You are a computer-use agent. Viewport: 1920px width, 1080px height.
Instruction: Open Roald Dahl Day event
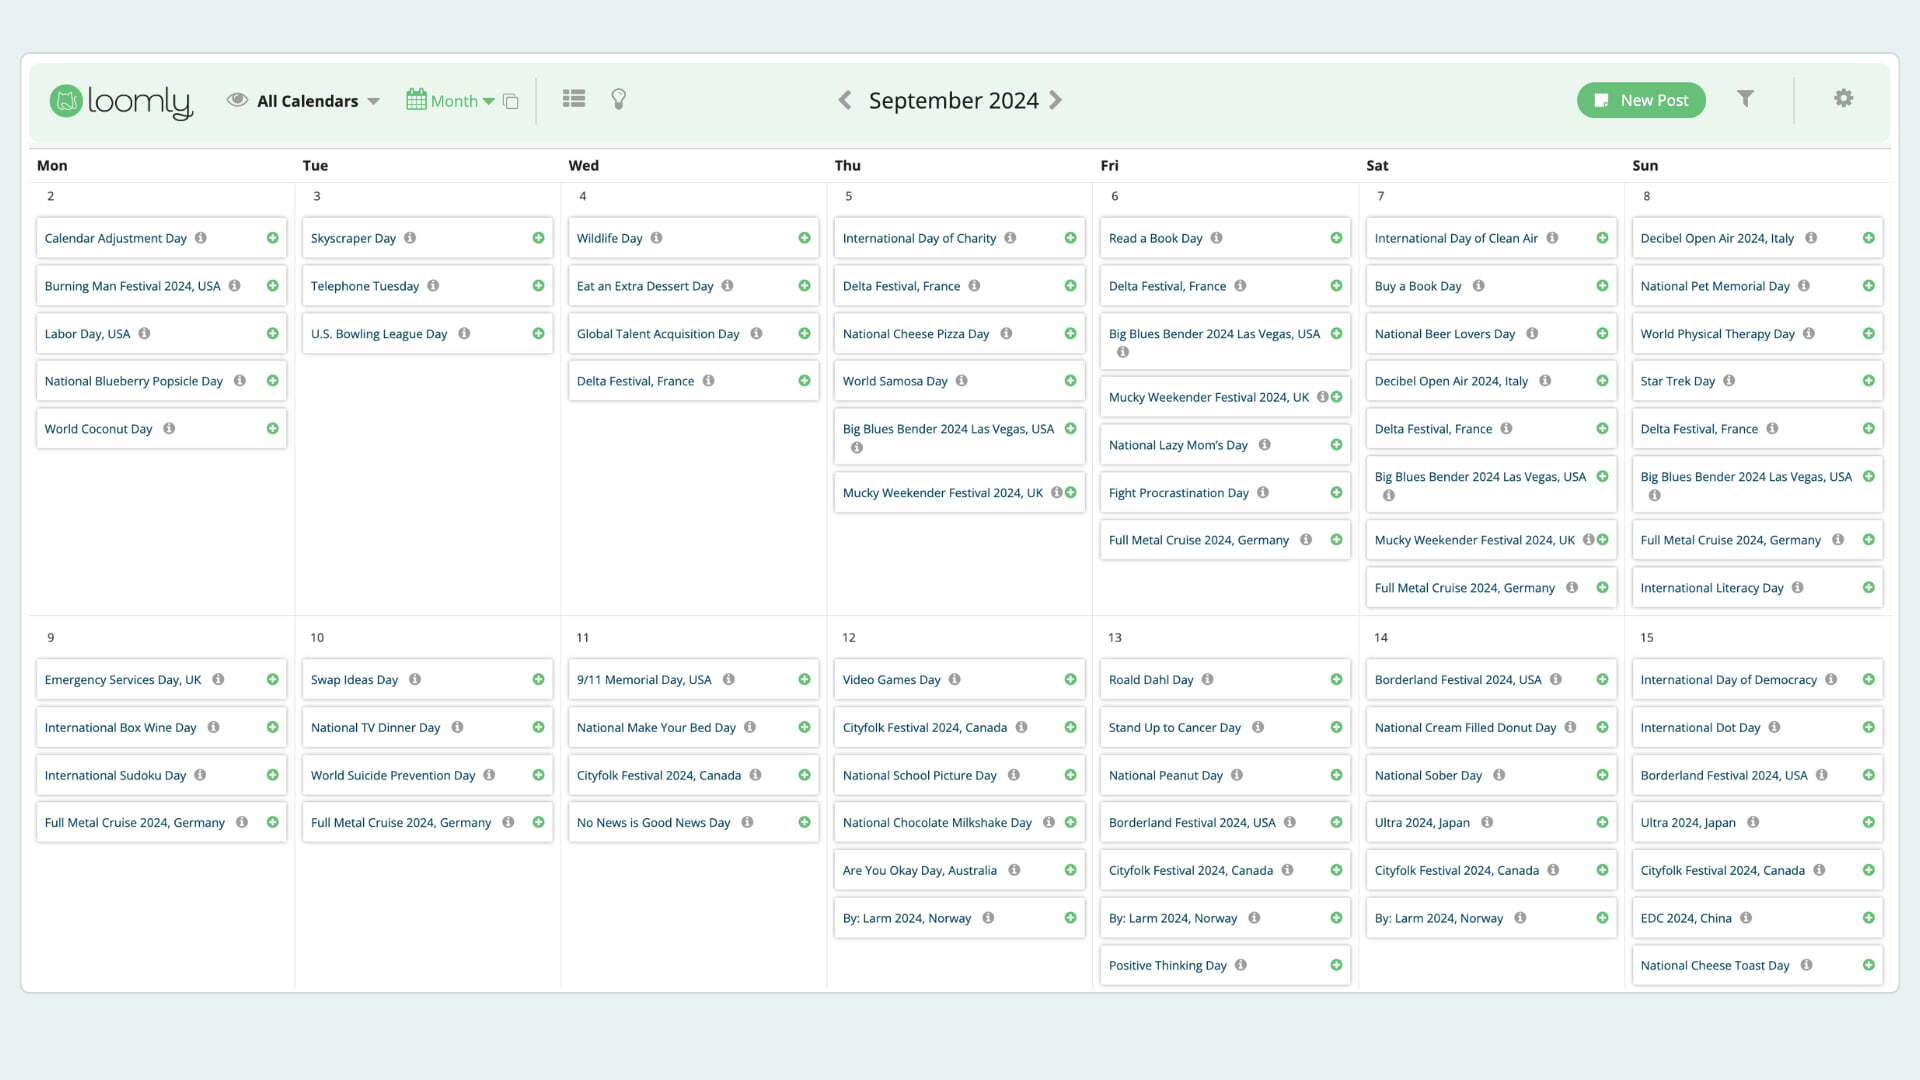(1150, 680)
